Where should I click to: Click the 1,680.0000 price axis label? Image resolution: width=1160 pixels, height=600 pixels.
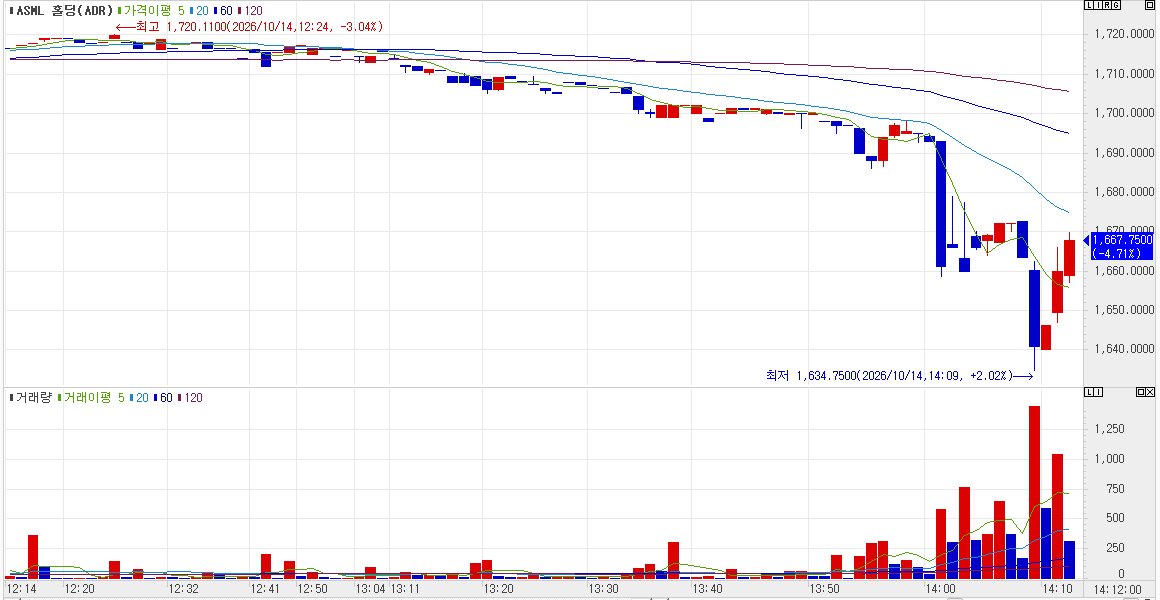click(1124, 192)
